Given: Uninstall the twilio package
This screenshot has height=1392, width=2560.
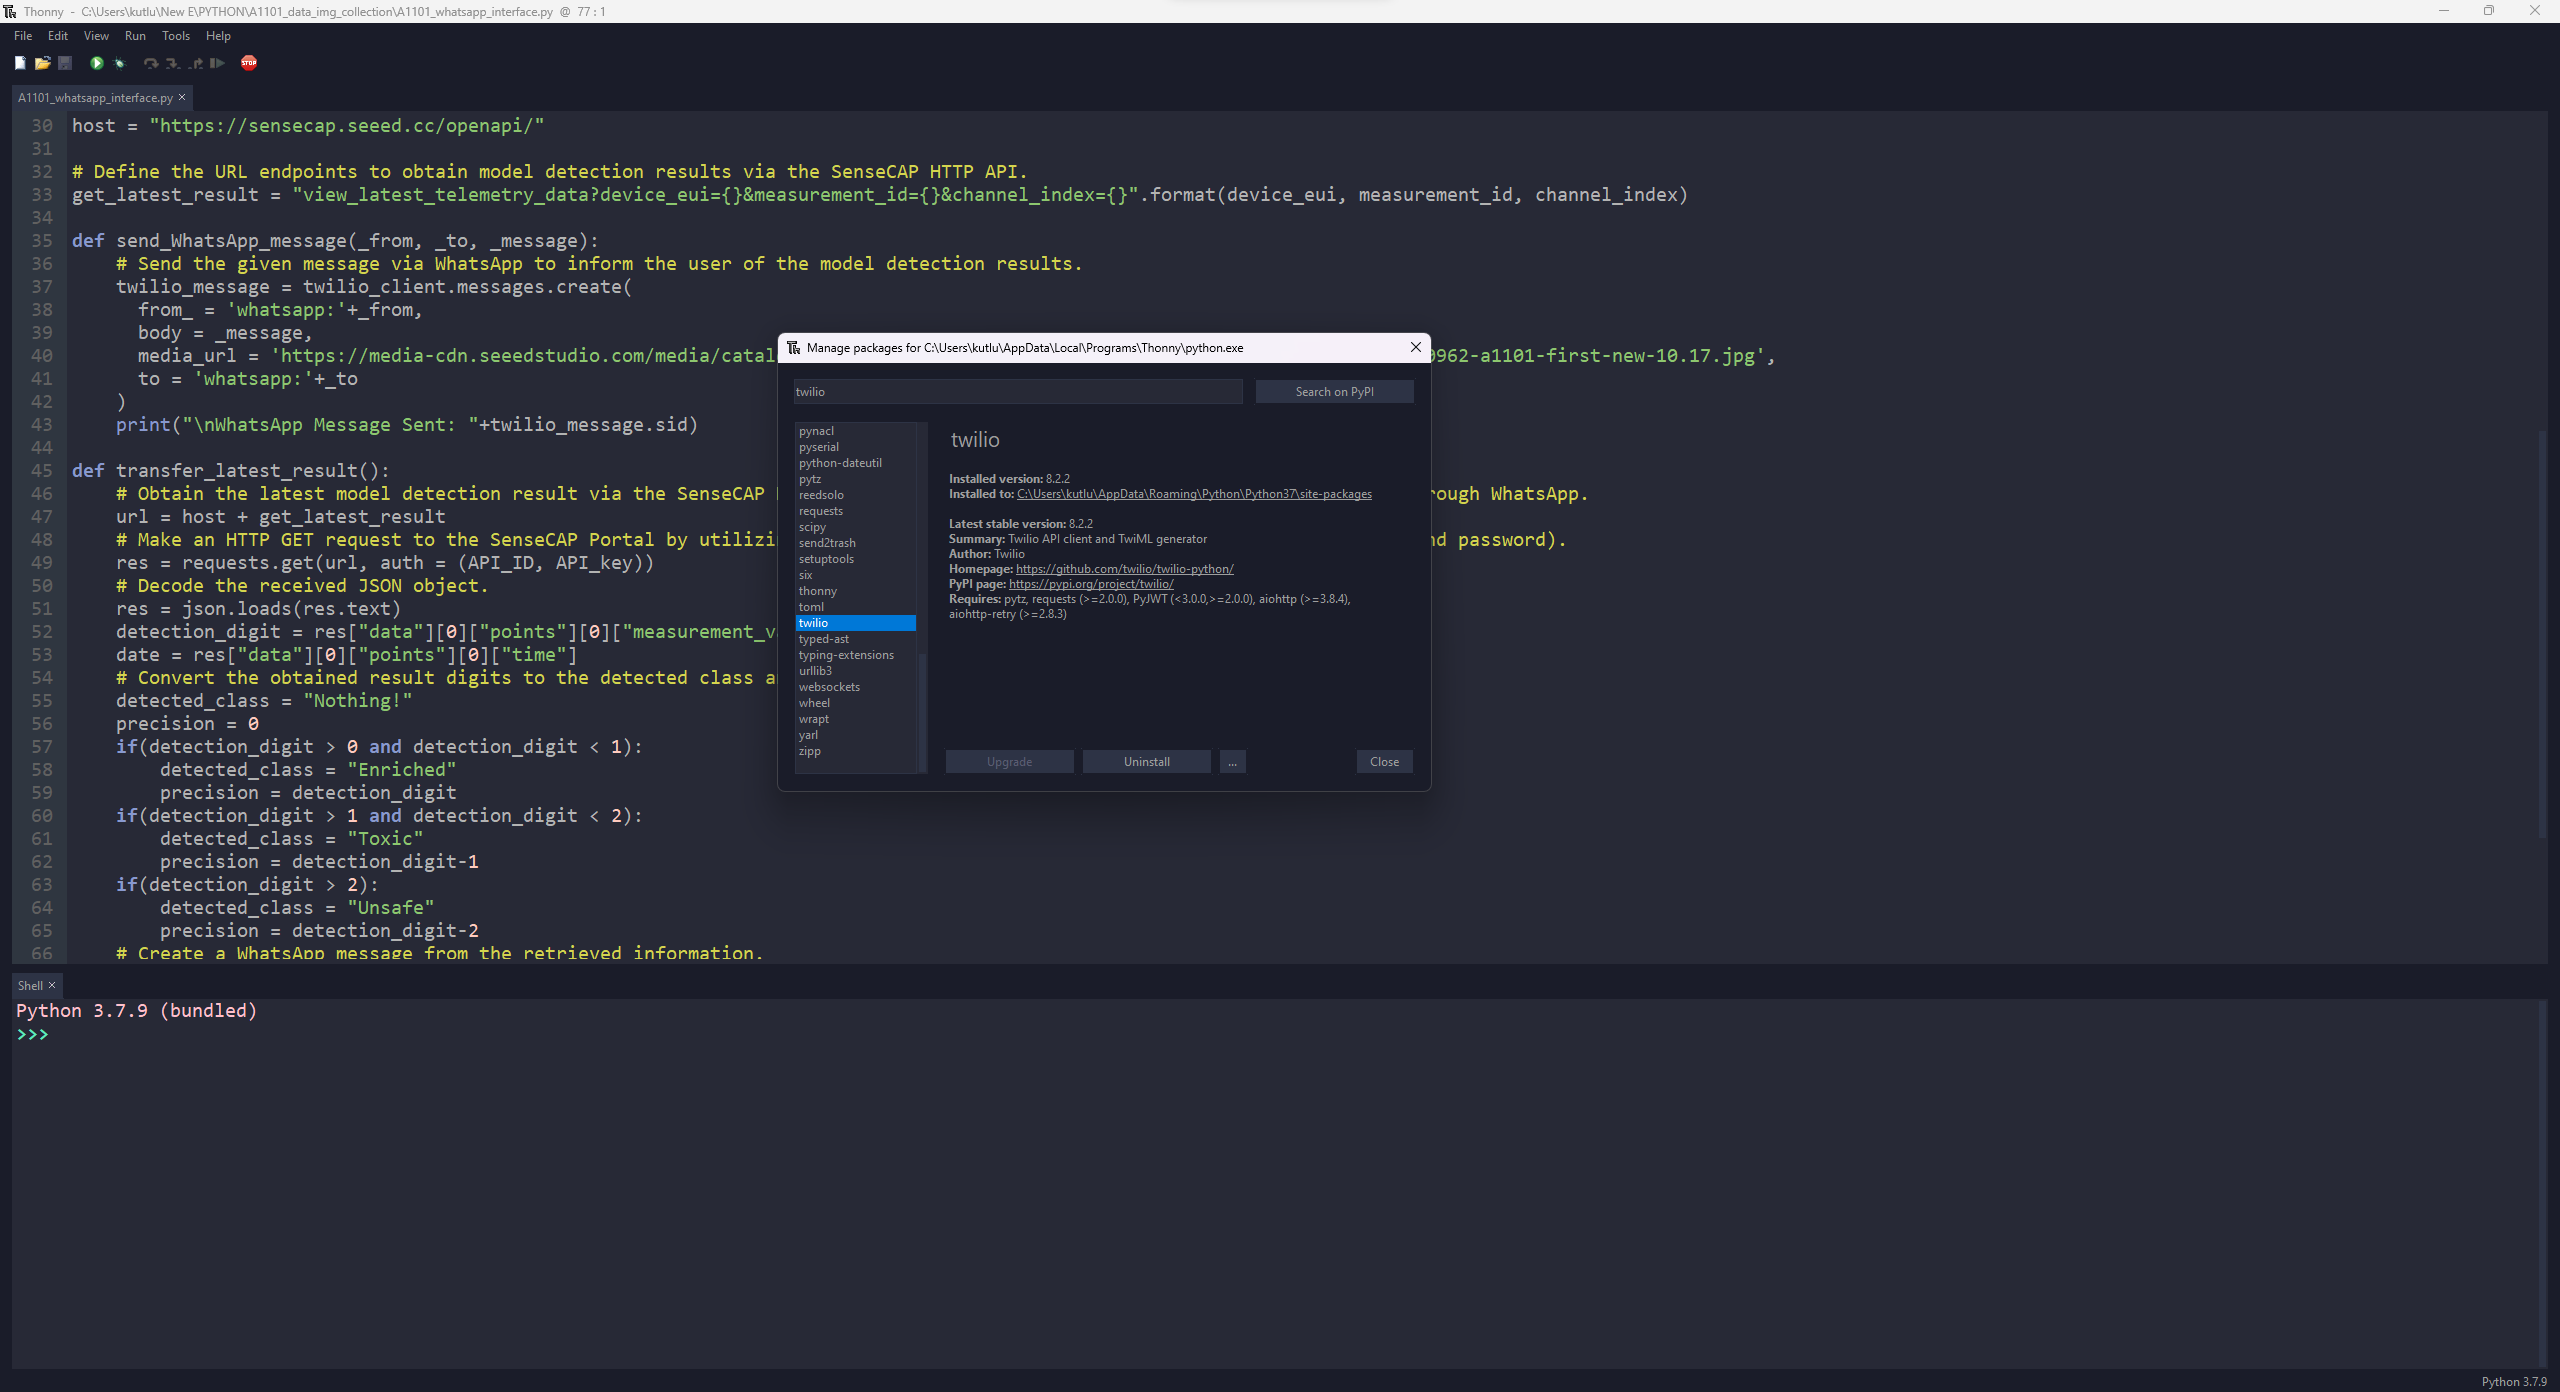Looking at the screenshot, I should coord(1146,761).
